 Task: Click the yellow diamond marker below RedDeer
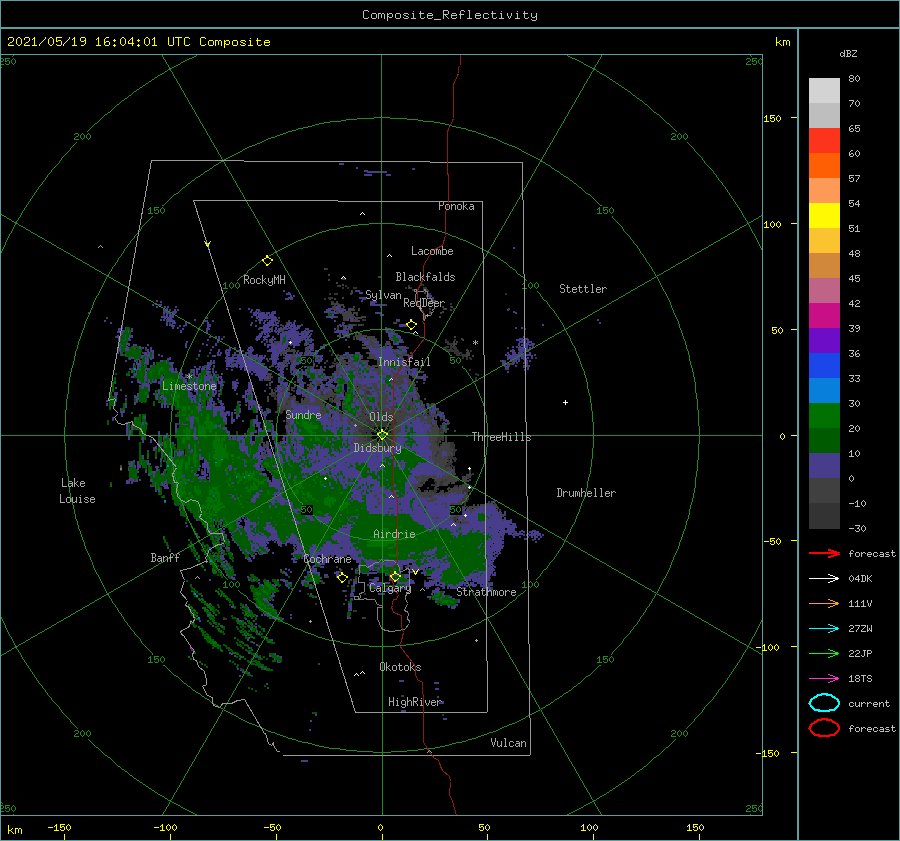click(x=412, y=325)
